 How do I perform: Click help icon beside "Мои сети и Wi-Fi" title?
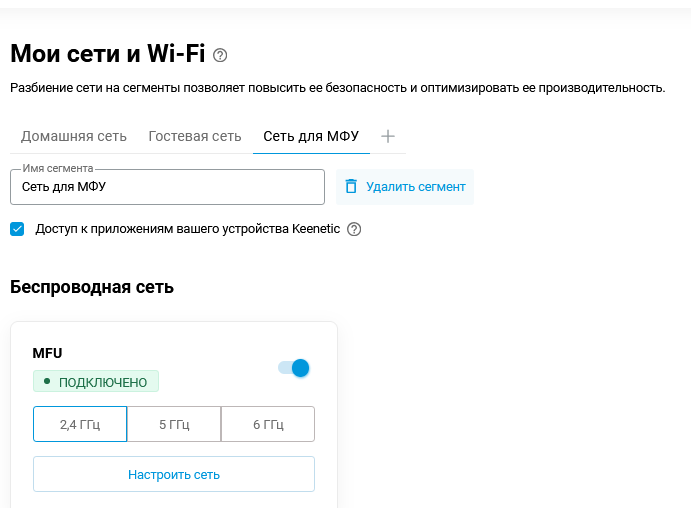tap(221, 56)
